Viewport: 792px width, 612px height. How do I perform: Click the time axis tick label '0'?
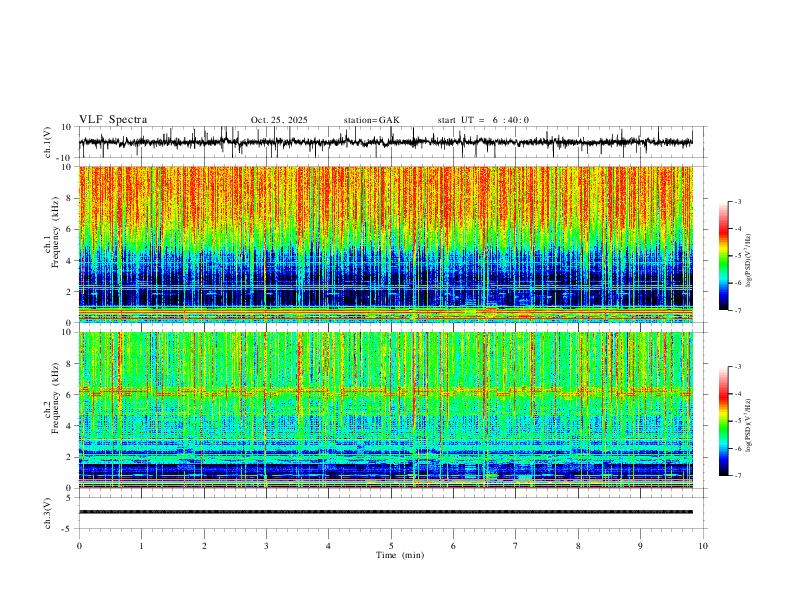click(79, 546)
